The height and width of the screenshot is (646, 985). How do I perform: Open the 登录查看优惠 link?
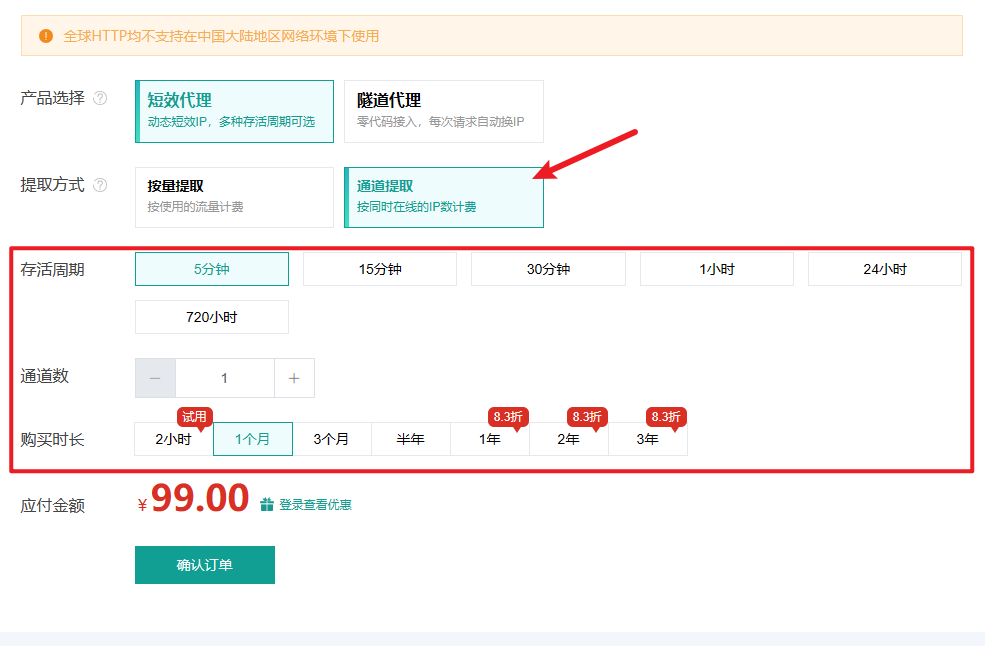315,505
